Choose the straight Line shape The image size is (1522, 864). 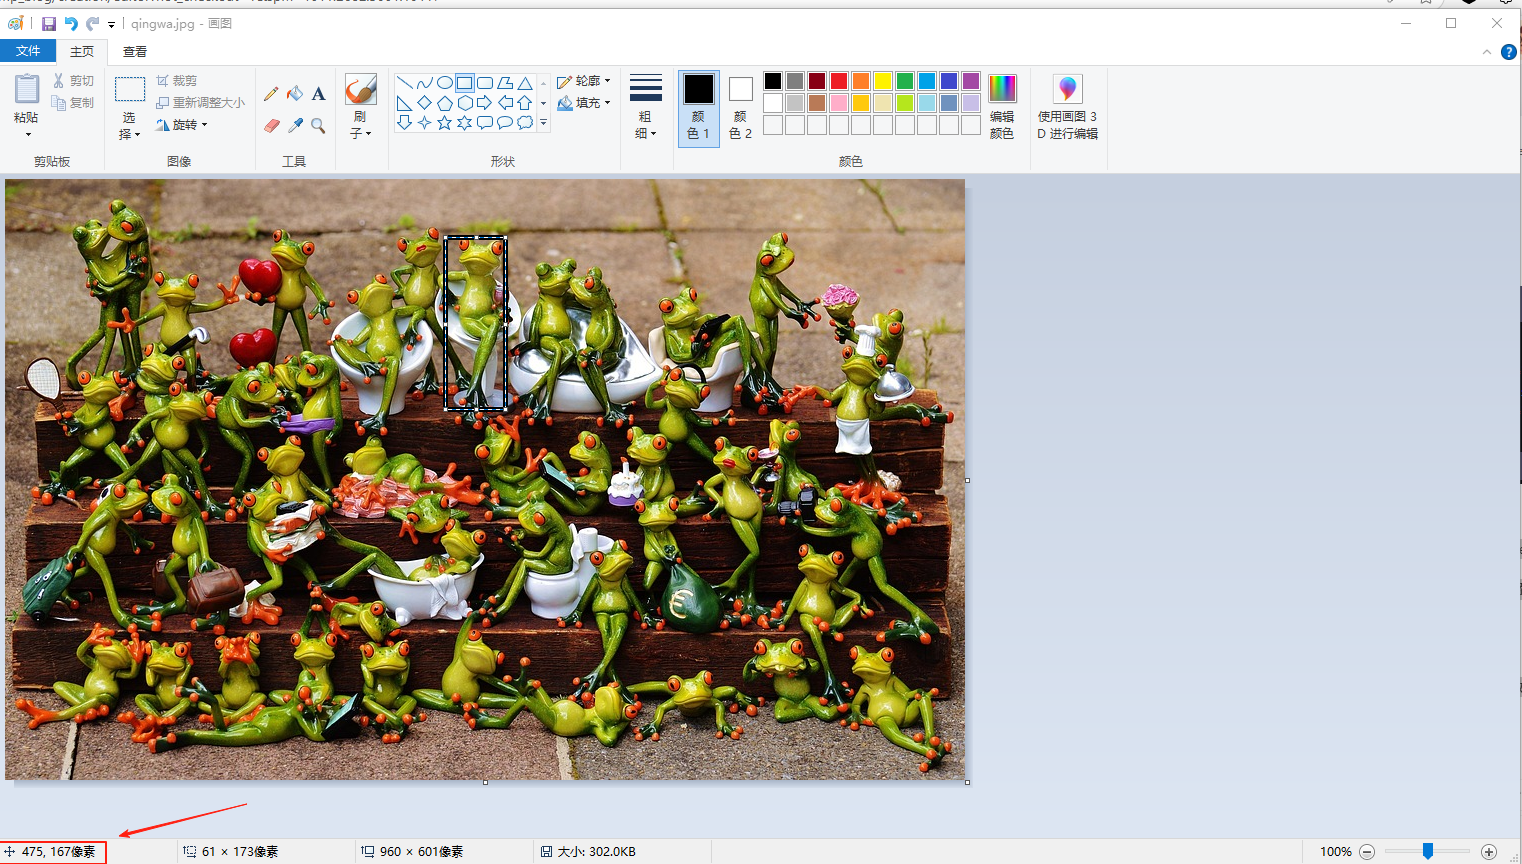(405, 83)
